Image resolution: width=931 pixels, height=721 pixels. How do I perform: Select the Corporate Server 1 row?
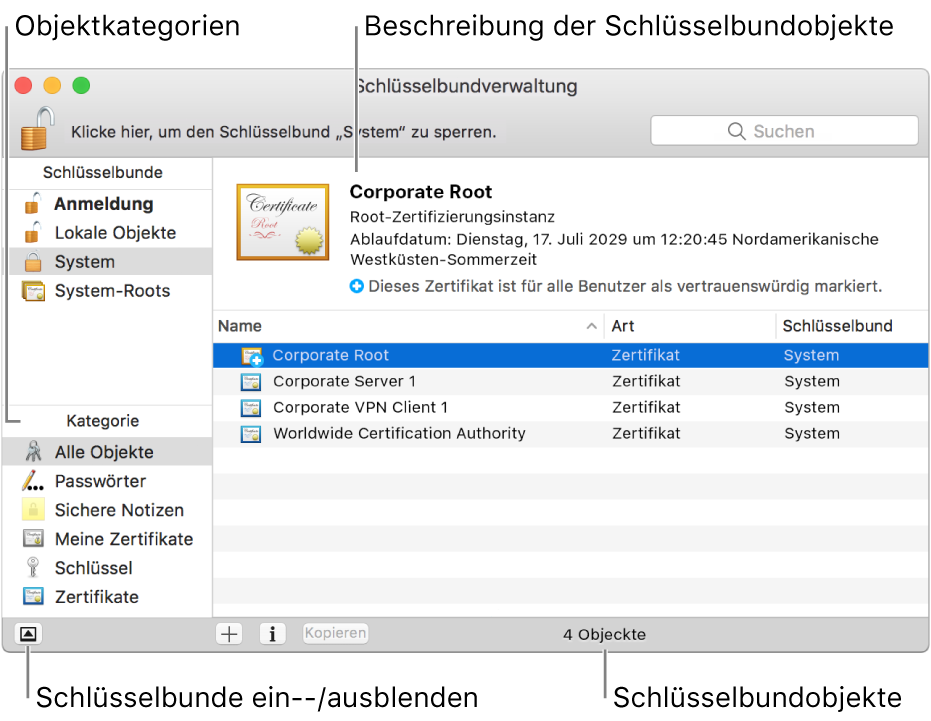pos(571,381)
